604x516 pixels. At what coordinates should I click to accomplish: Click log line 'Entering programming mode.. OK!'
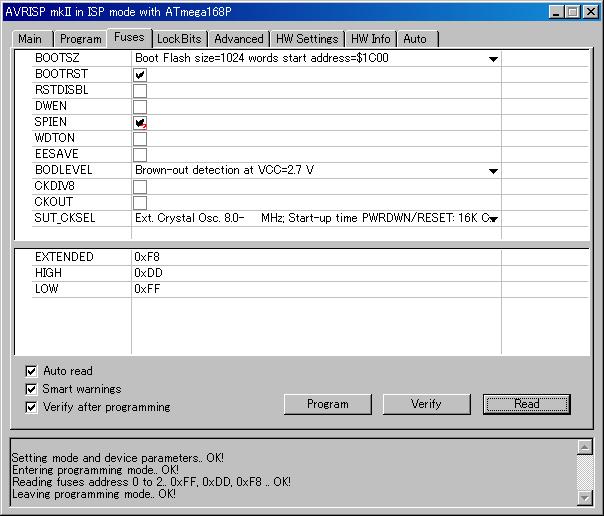click(95, 470)
